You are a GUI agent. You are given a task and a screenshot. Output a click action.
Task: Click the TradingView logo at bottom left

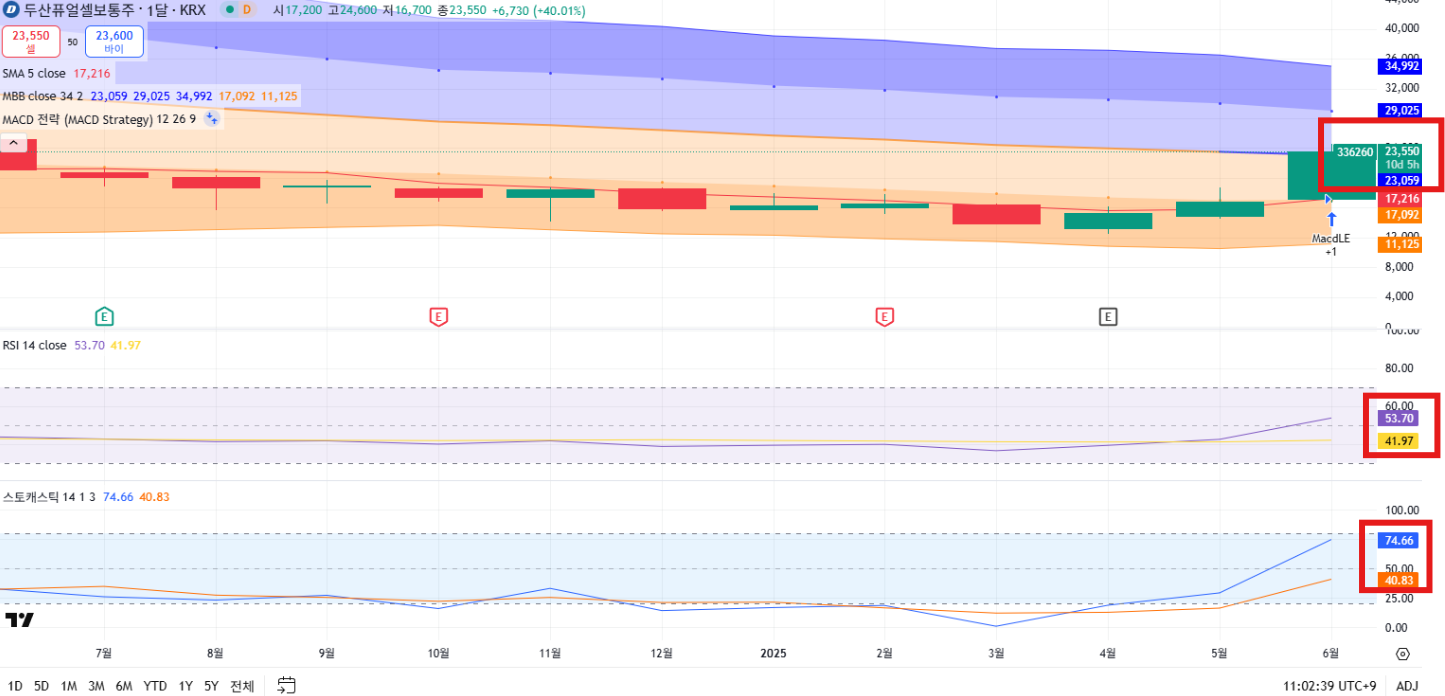pyautogui.click(x=19, y=620)
